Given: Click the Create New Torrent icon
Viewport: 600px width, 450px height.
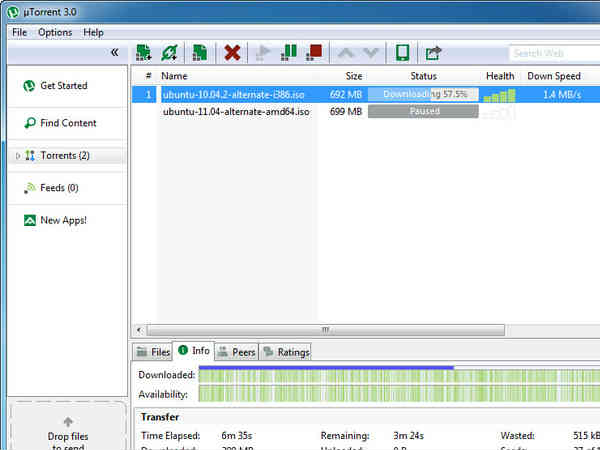Looking at the screenshot, I should 200,52.
